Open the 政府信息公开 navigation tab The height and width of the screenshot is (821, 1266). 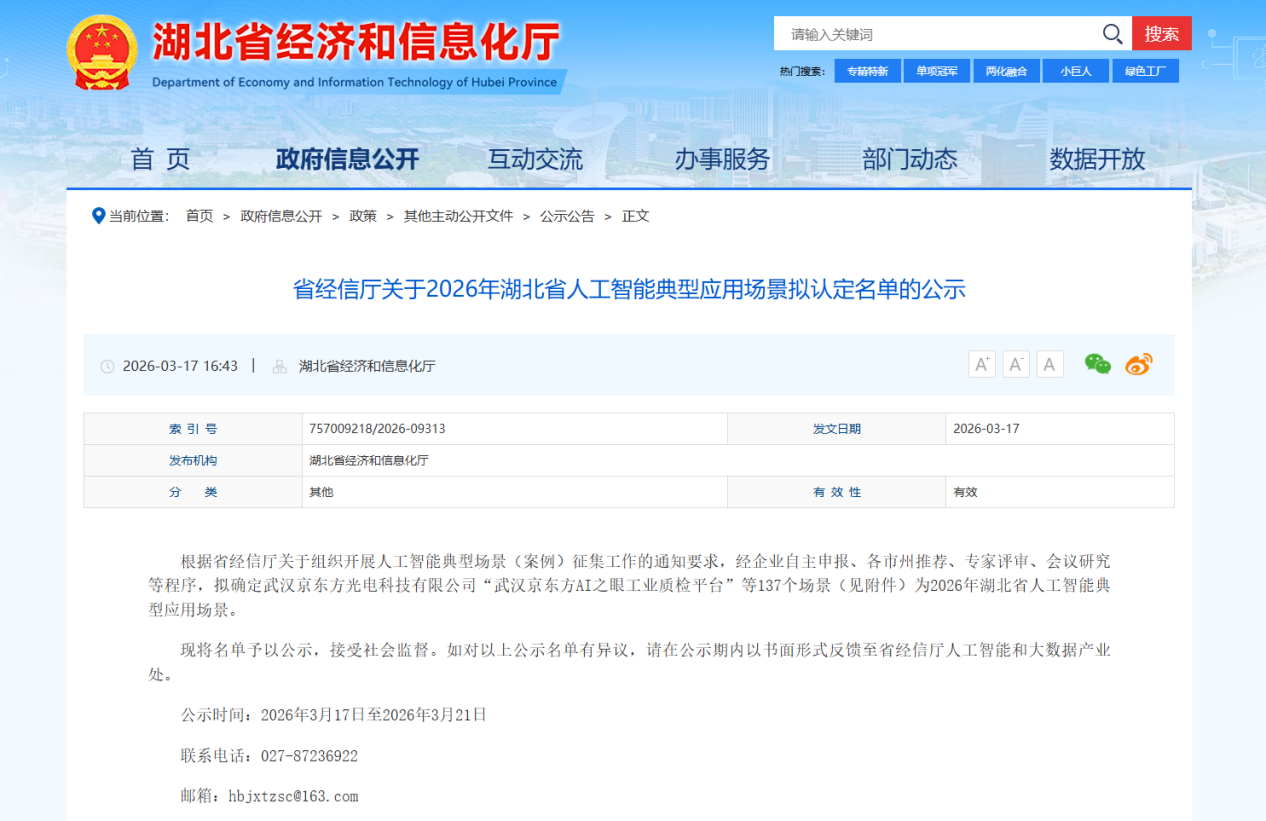tap(347, 159)
